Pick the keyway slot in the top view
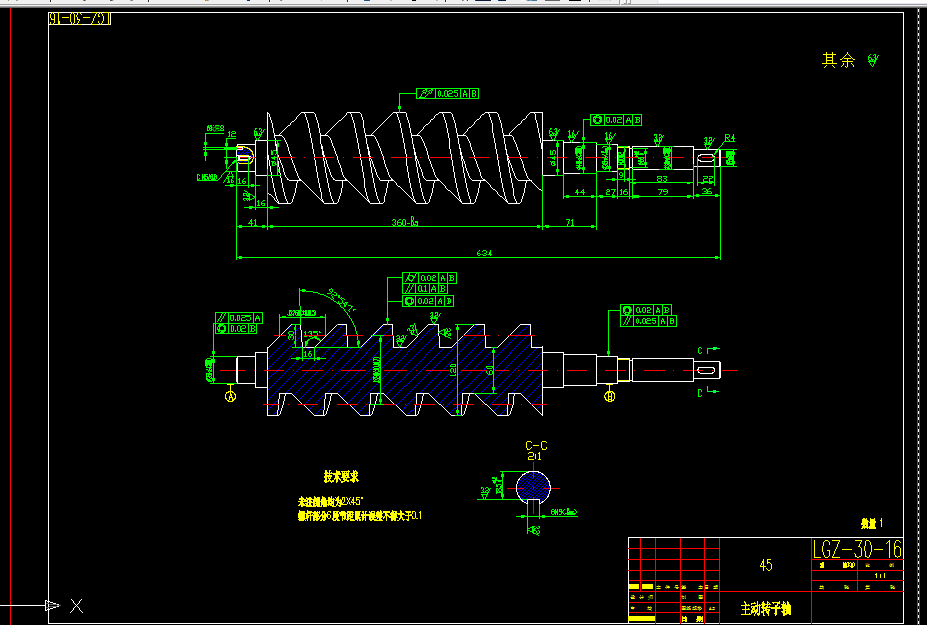The width and height of the screenshot is (927, 625). coord(708,157)
